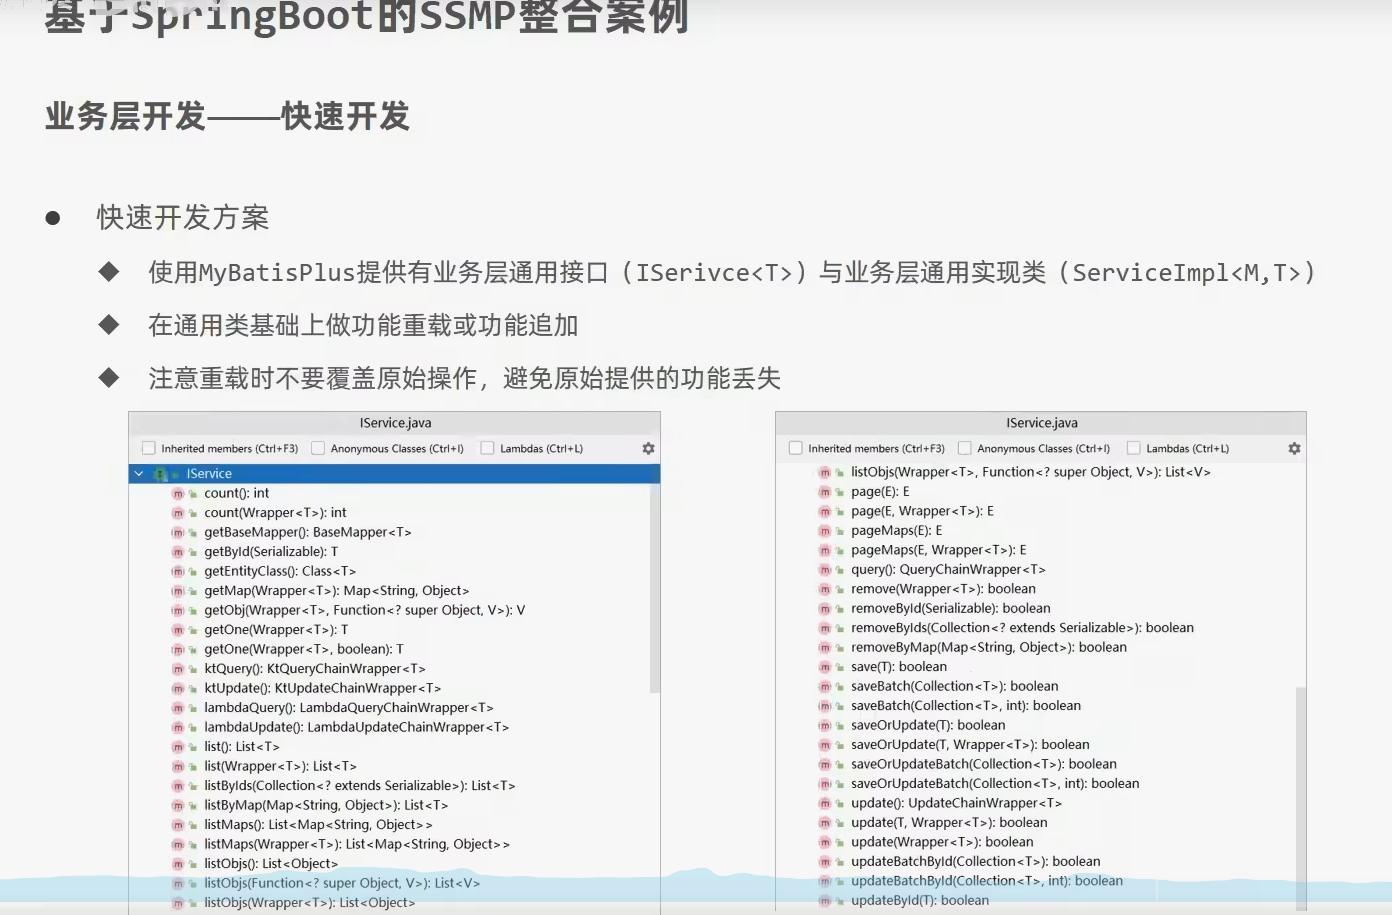Viewport: 1392px width, 915px height.
Task: Click the method icon beside listObjs(): List<Object>
Action: pyautogui.click(x=178, y=864)
